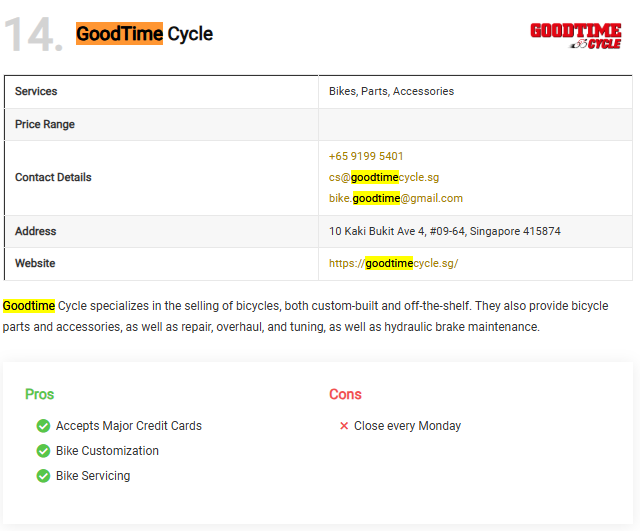Open the phone number +65 9199 5401 link
This screenshot has height=531, width=640.
(x=366, y=156)
